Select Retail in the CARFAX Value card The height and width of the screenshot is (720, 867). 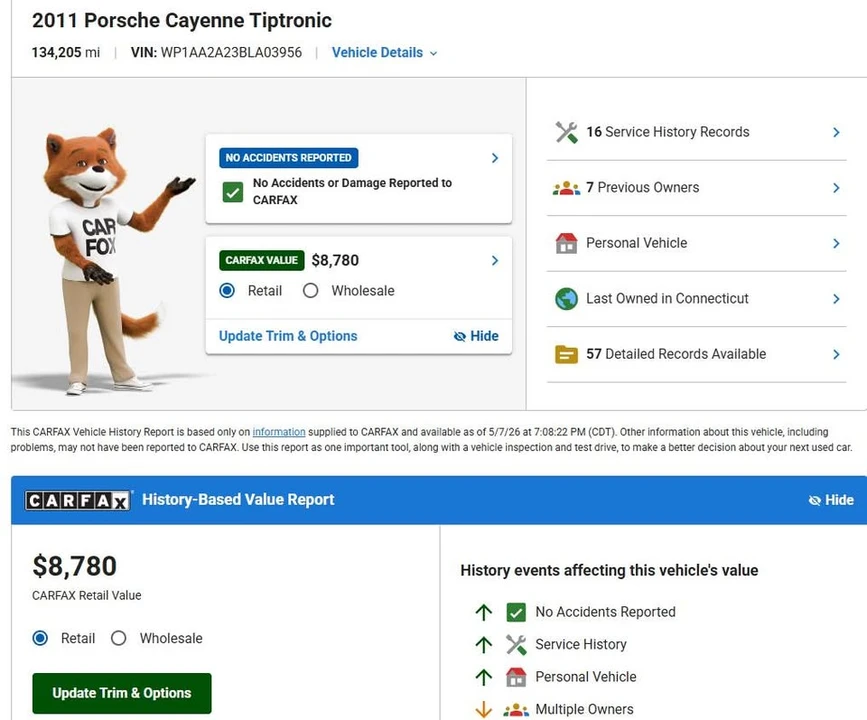pos(227,291)
